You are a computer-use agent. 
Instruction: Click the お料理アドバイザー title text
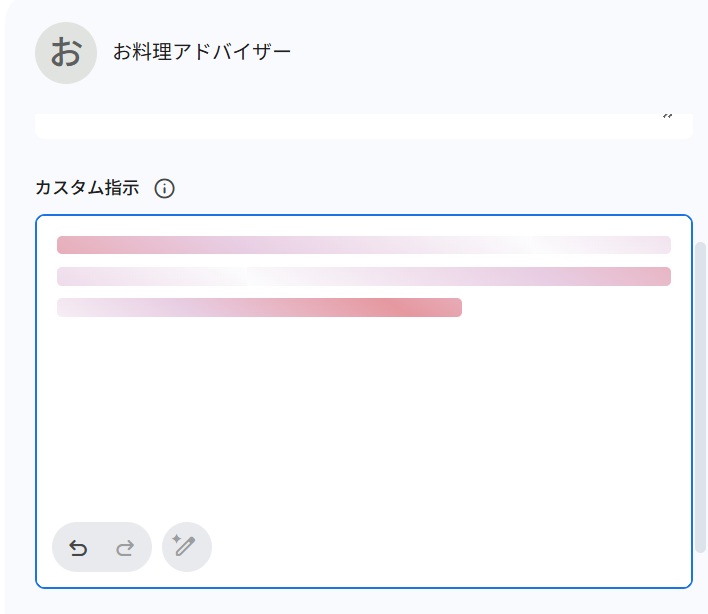202,52
